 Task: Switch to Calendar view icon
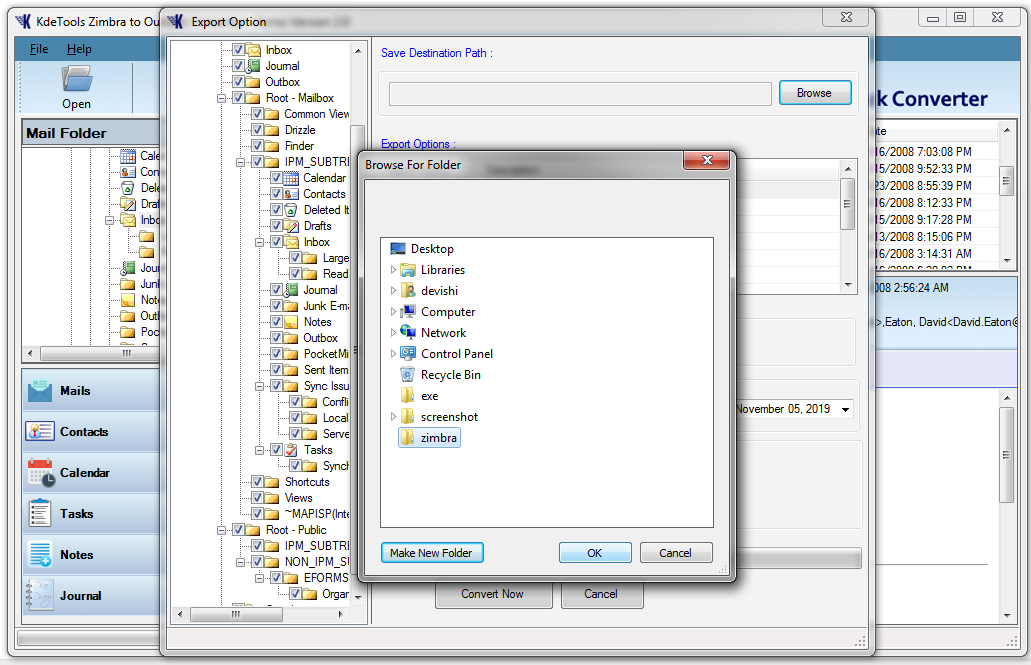[40, 473]
